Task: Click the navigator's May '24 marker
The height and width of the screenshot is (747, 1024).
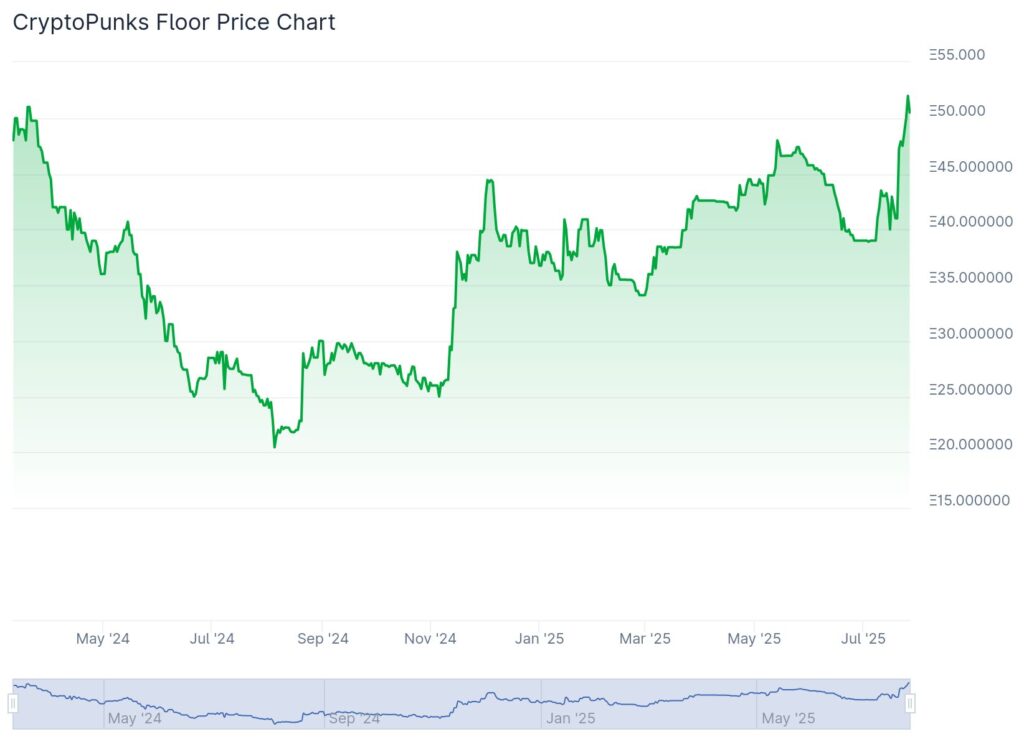Action: [x=135, y=718]
